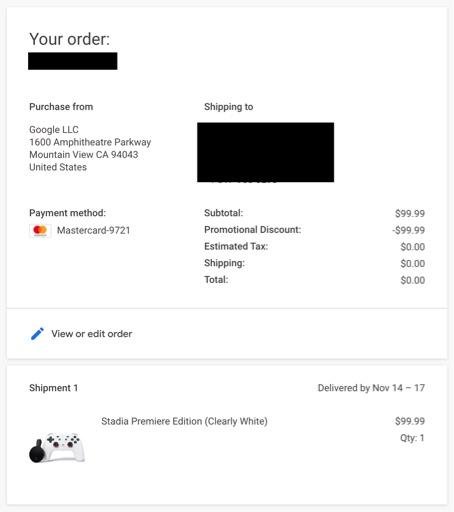Screen dimensions: 454x512
Task: Click the Mastercard logo icon
Action: [40, 230]
